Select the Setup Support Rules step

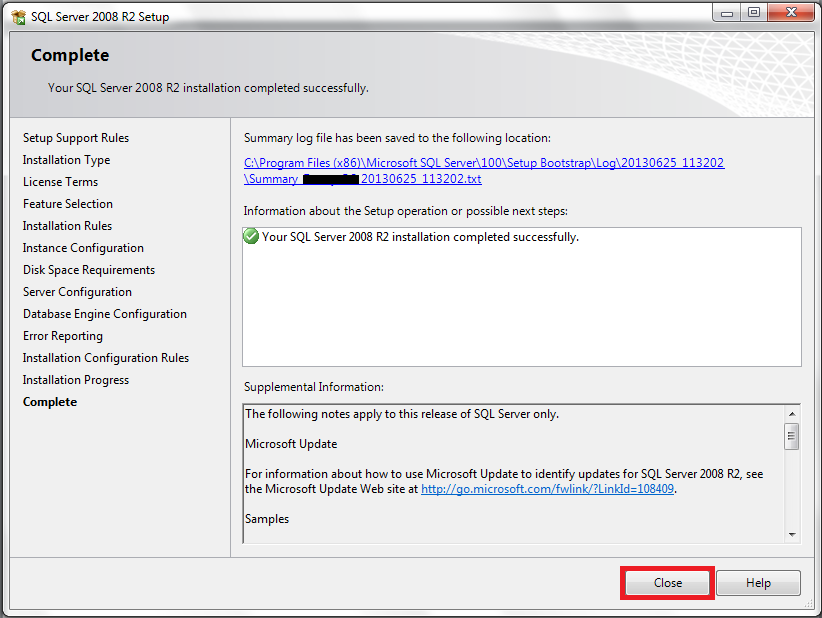[76, 138]
